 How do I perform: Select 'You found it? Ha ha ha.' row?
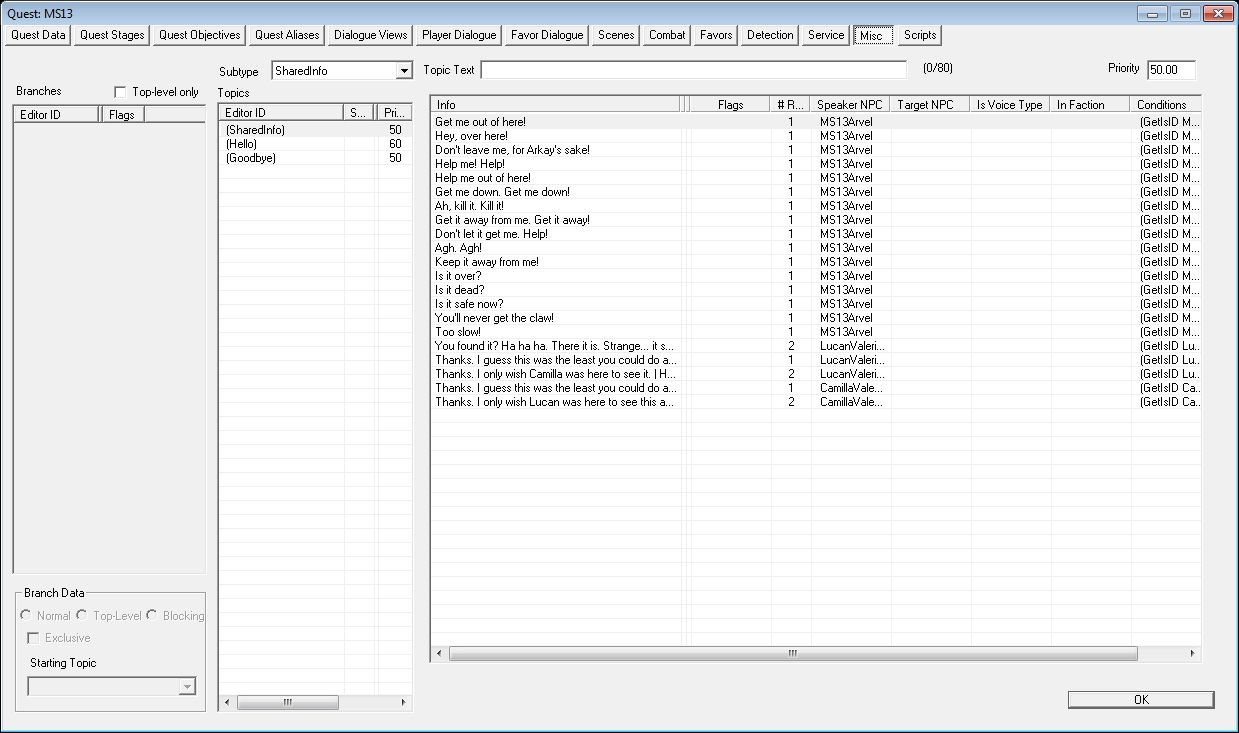point(815,346)
